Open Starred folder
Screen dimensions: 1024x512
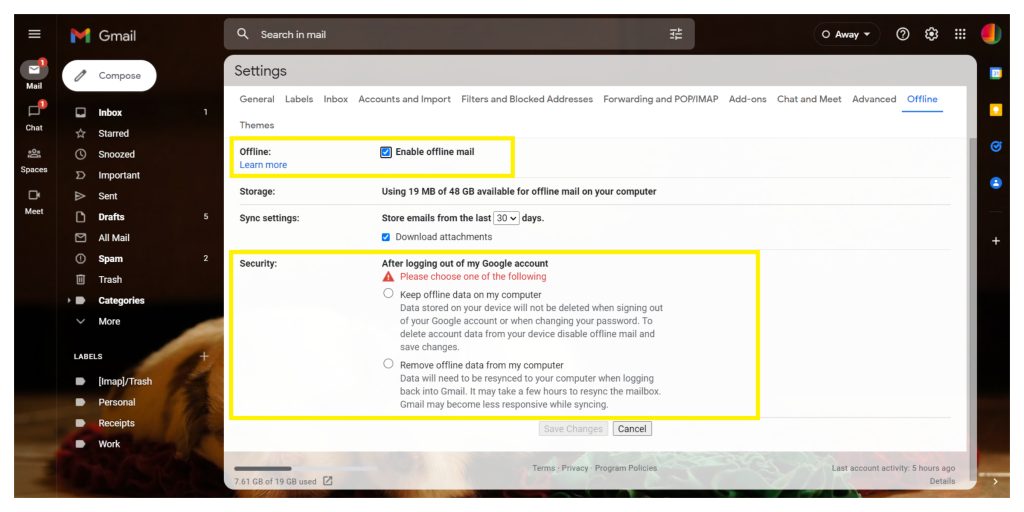pyautogui.click(x=114, y=133)
